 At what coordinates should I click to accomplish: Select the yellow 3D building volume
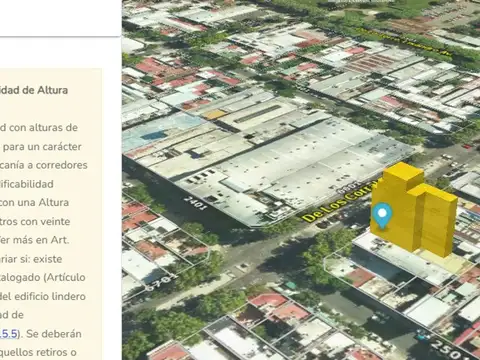click(x=413, y=210)
